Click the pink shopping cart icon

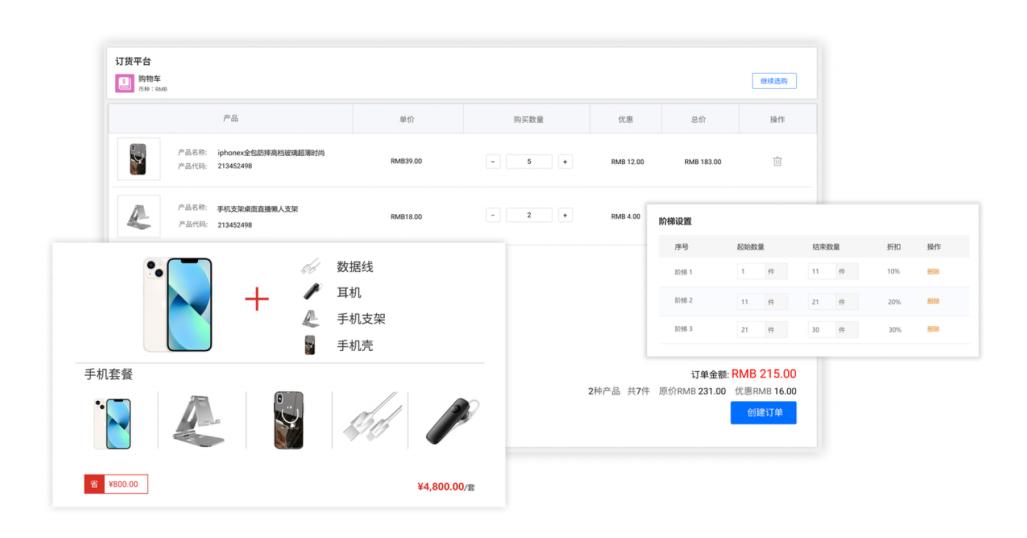pos(124,83)
